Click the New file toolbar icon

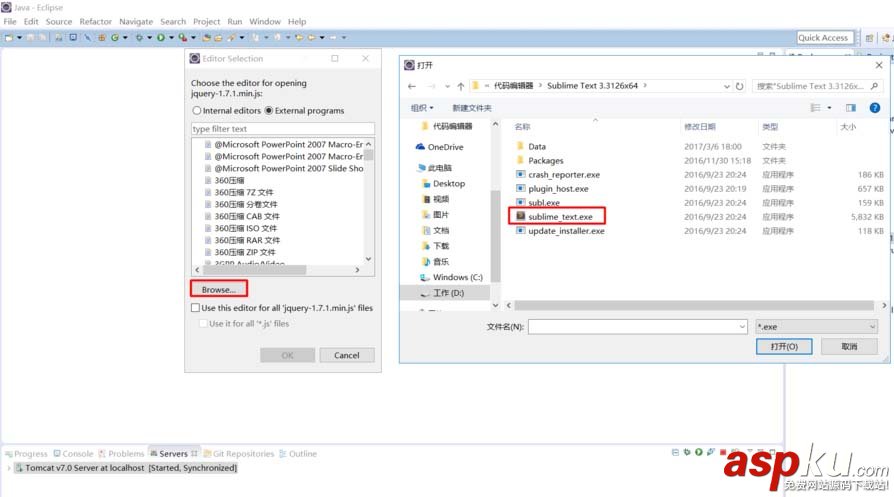9,38
